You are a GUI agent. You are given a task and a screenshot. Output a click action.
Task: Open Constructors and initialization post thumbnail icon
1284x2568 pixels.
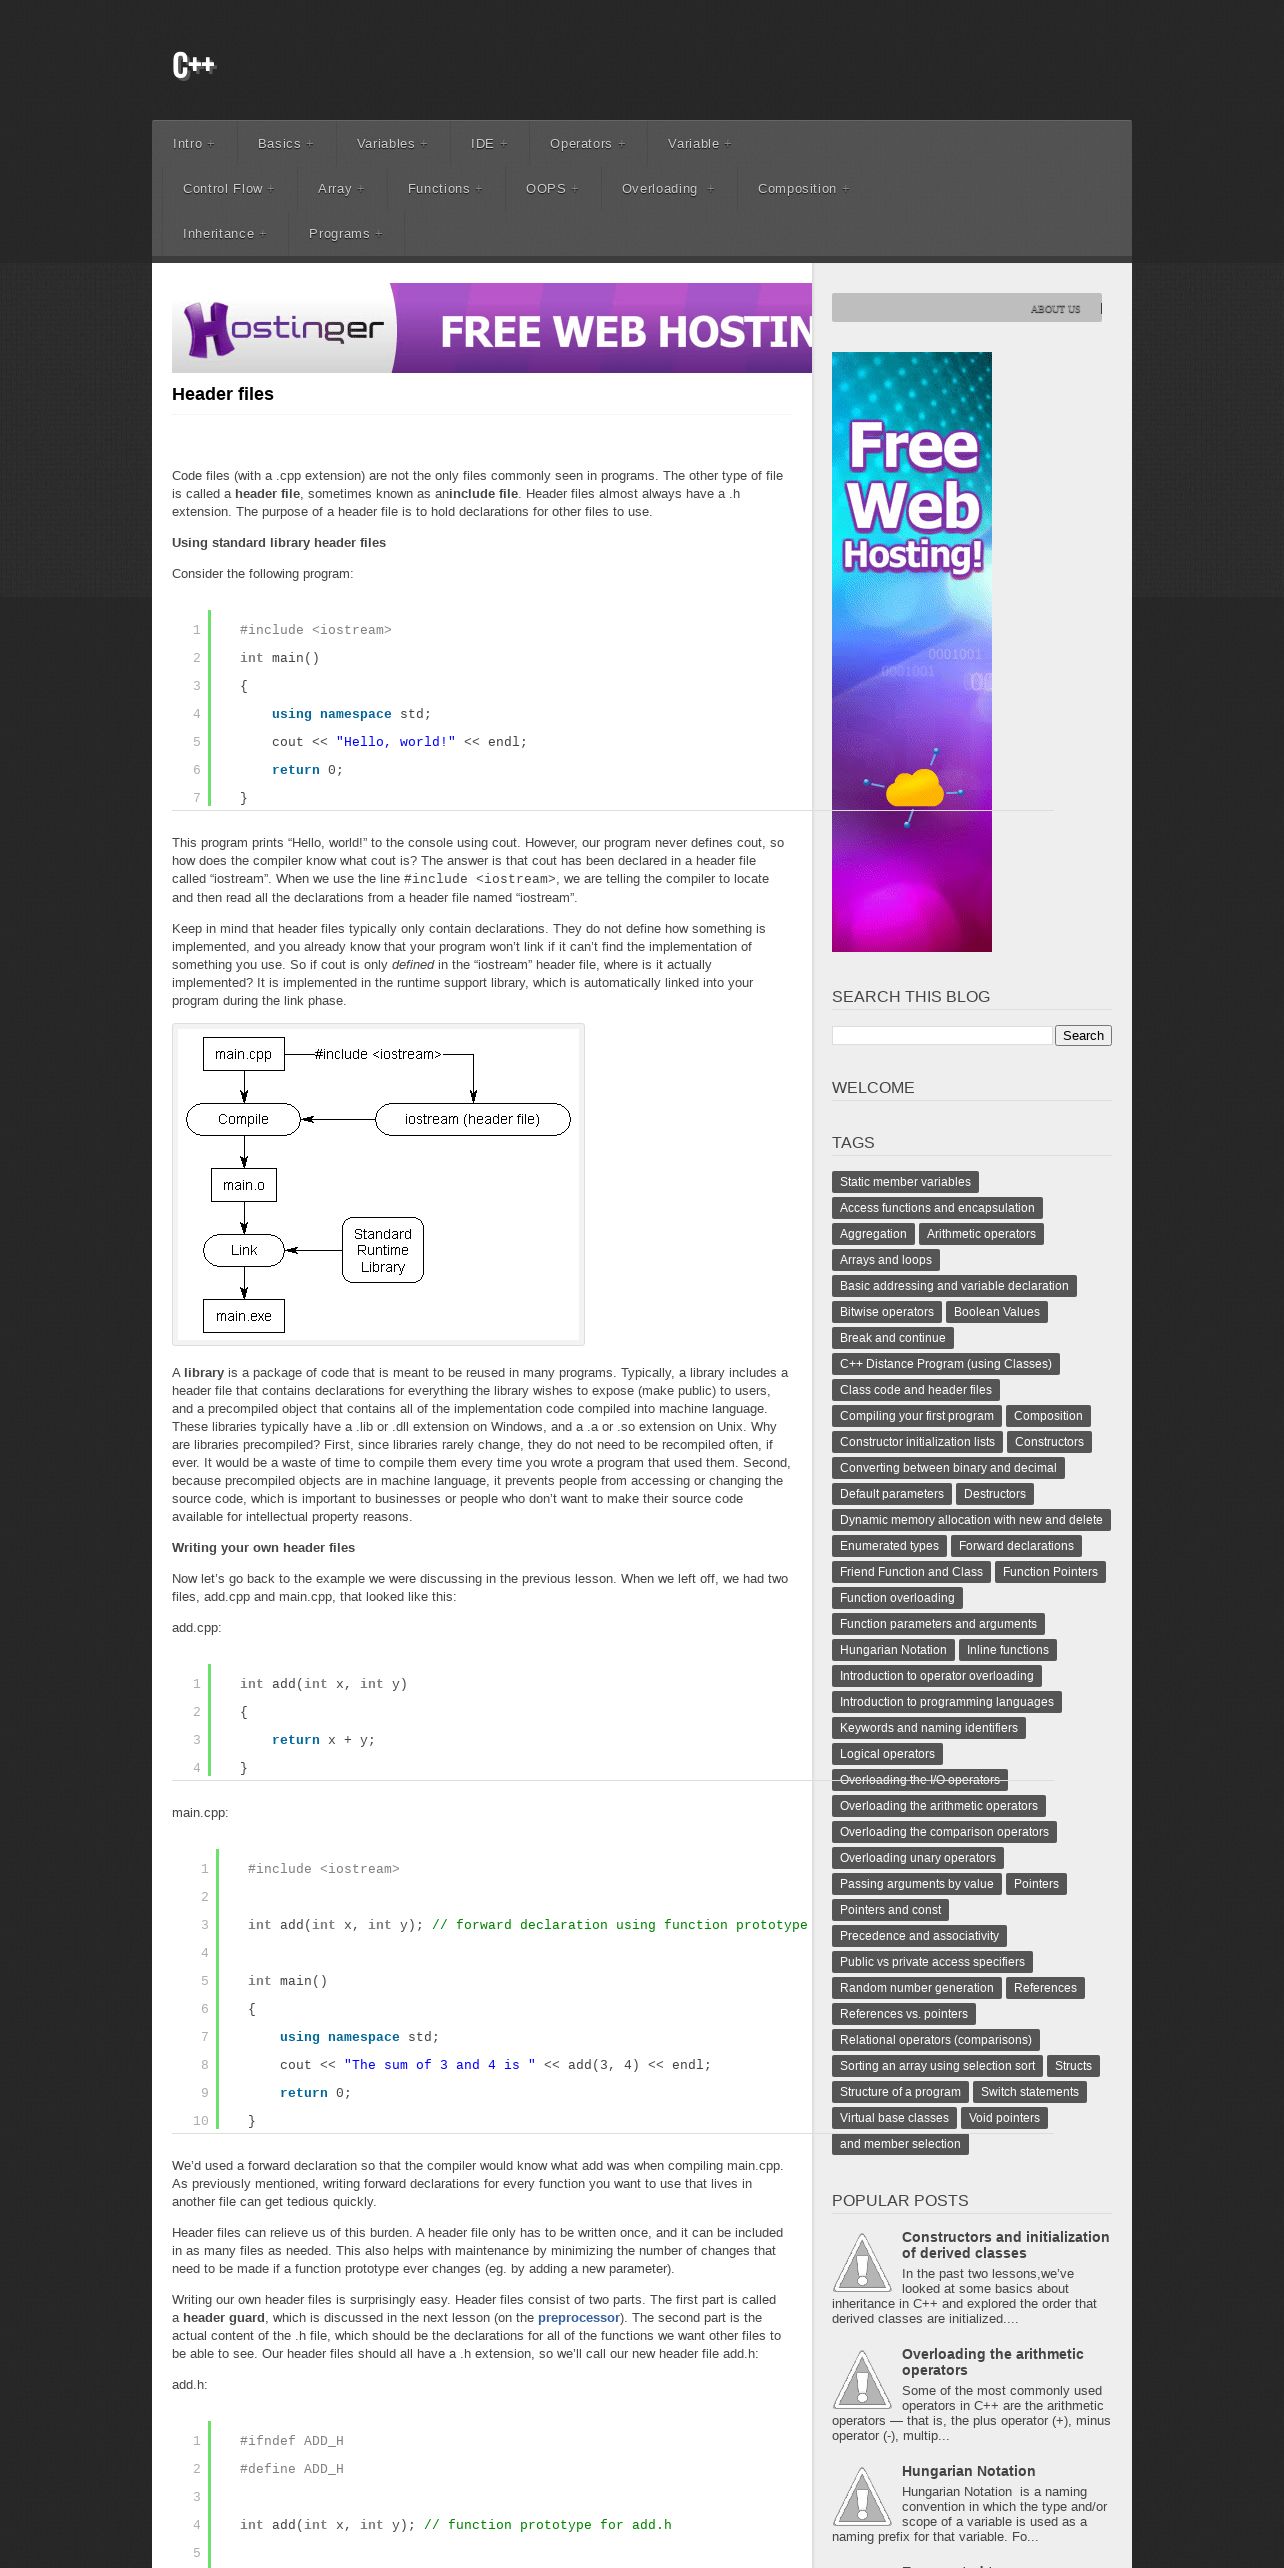[x=862, y=2262]
